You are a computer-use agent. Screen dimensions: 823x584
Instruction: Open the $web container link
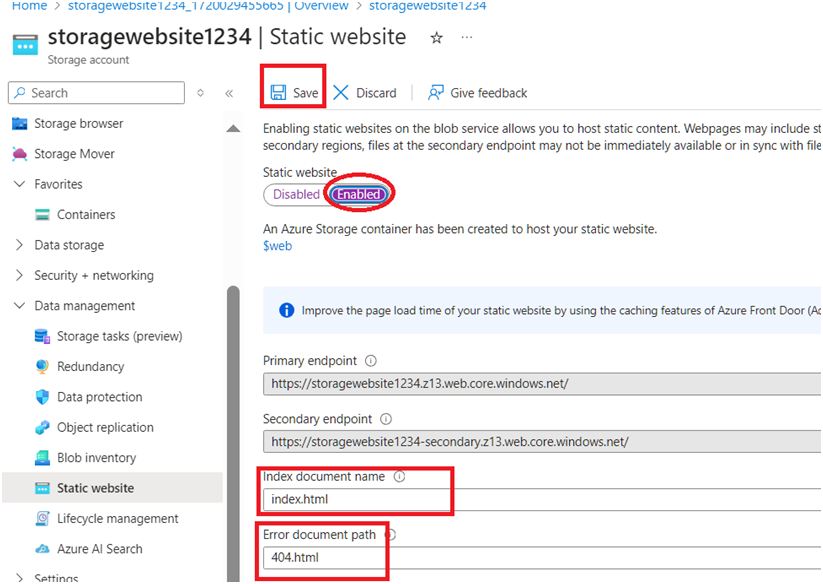[x=277, y=246]
